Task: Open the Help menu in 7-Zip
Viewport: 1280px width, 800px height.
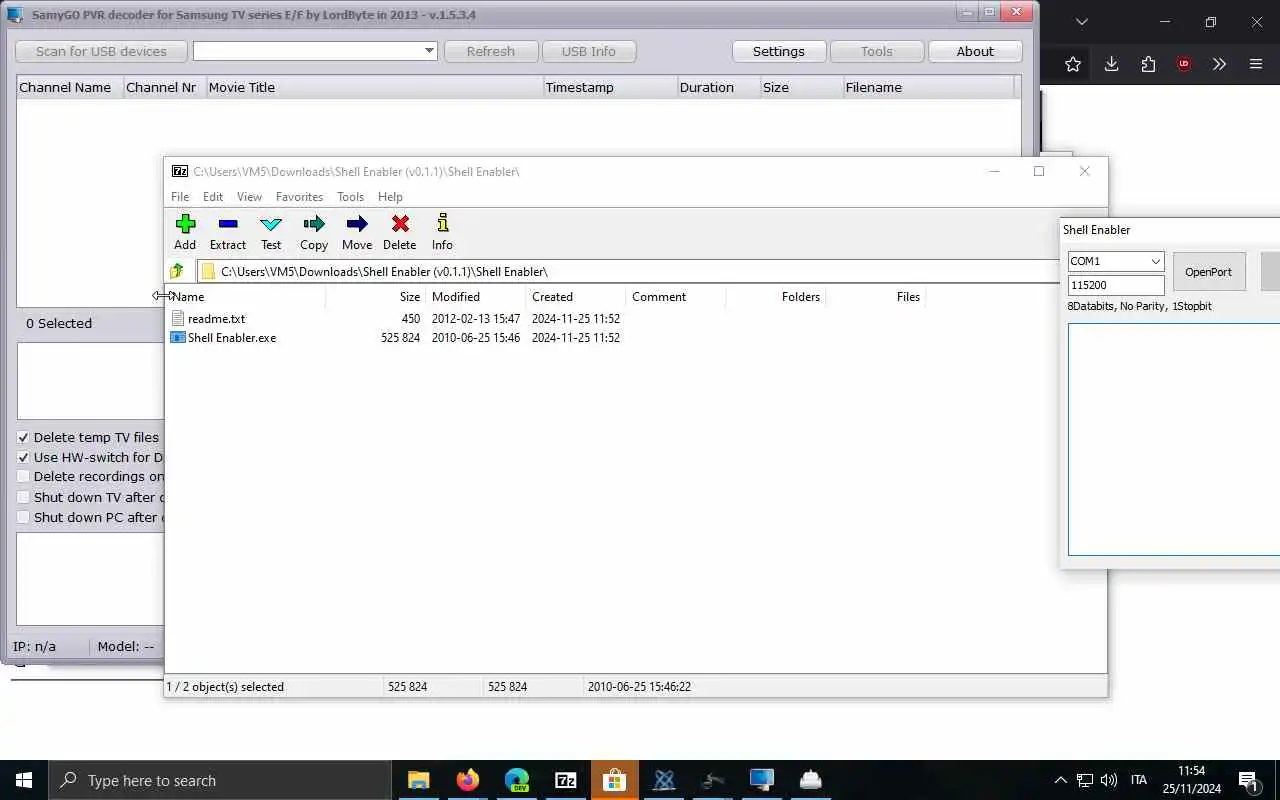Action: (390, 197)
